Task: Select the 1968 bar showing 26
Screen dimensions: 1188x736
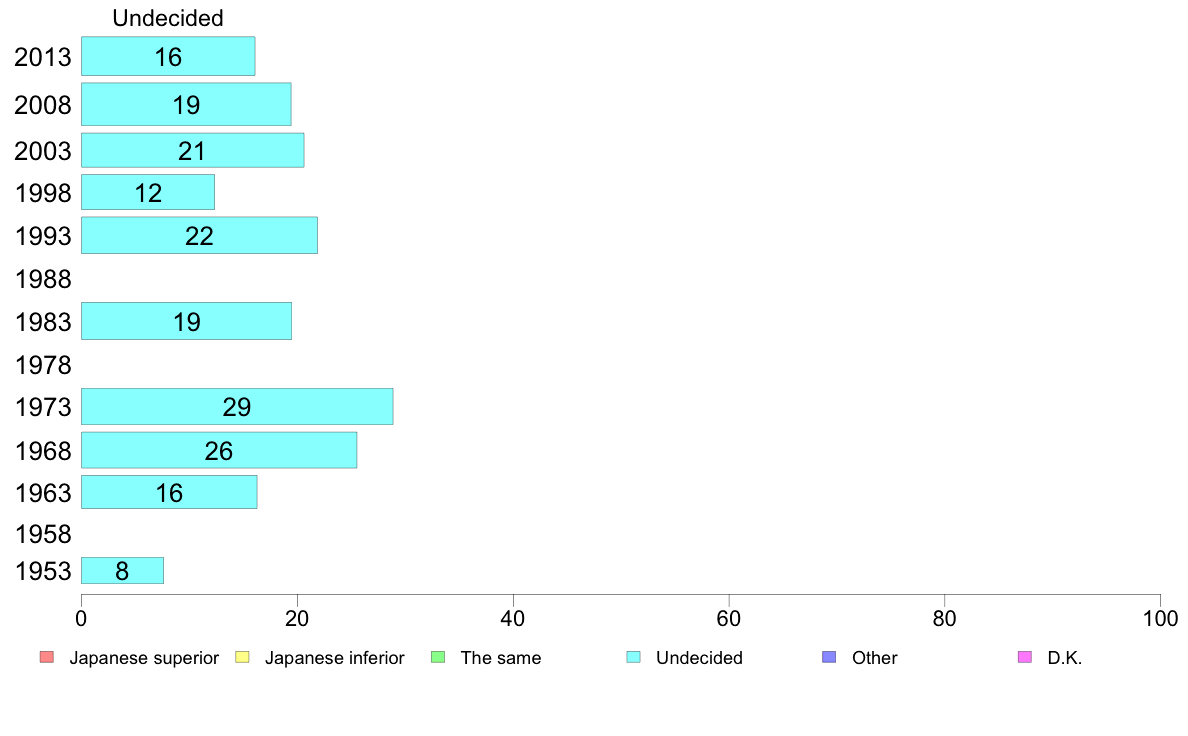Action: tap(219, 450)
